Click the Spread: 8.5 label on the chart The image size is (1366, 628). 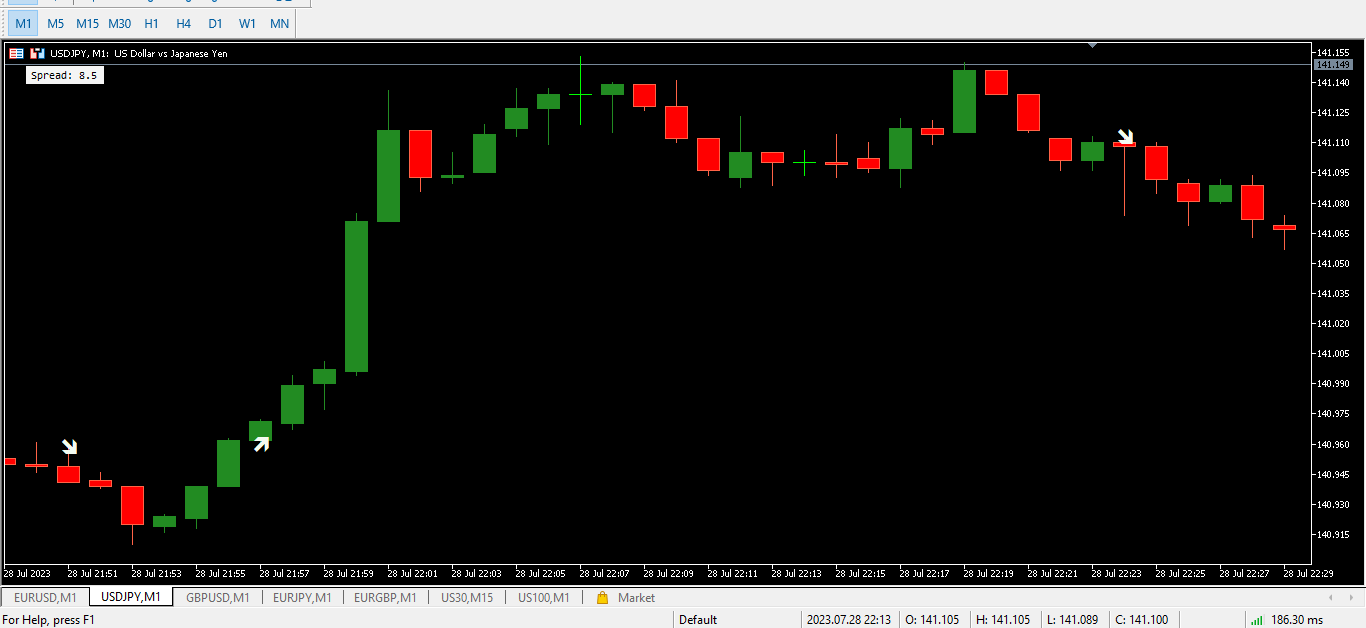click(x=64, y=75)
